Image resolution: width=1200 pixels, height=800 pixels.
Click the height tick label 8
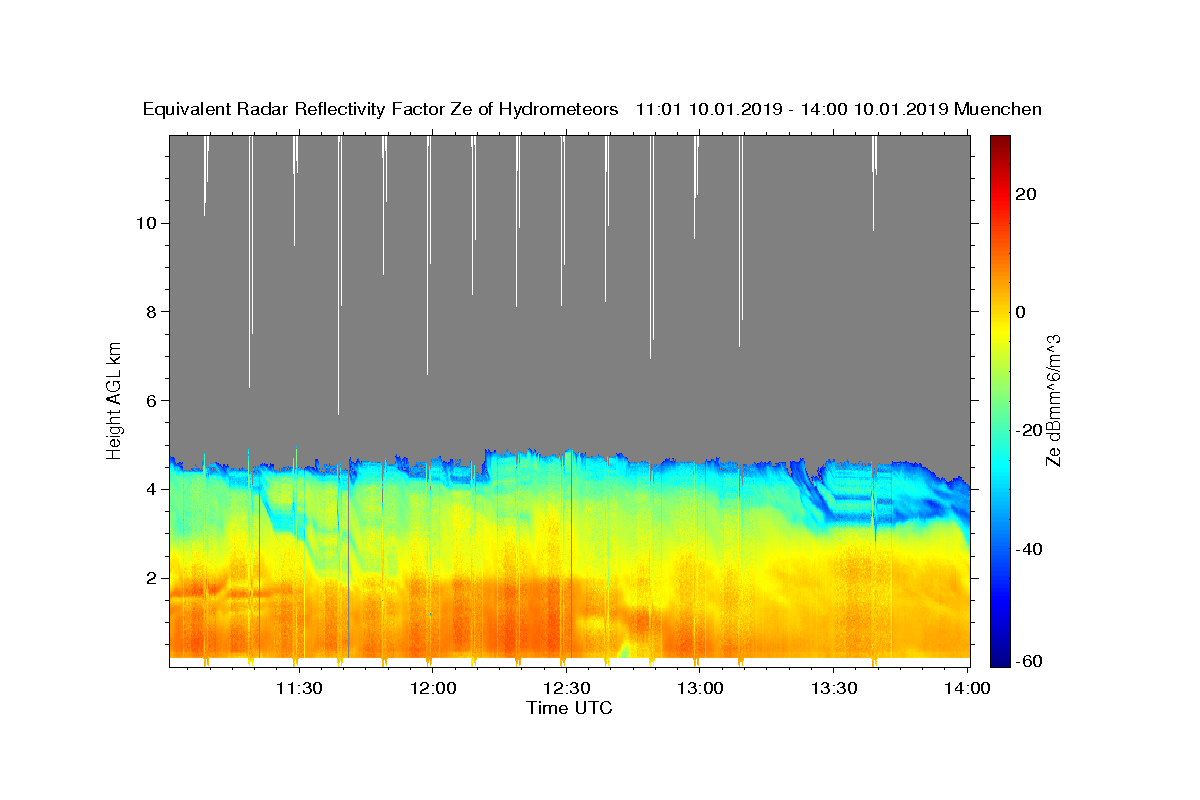(x=153, y=312)
